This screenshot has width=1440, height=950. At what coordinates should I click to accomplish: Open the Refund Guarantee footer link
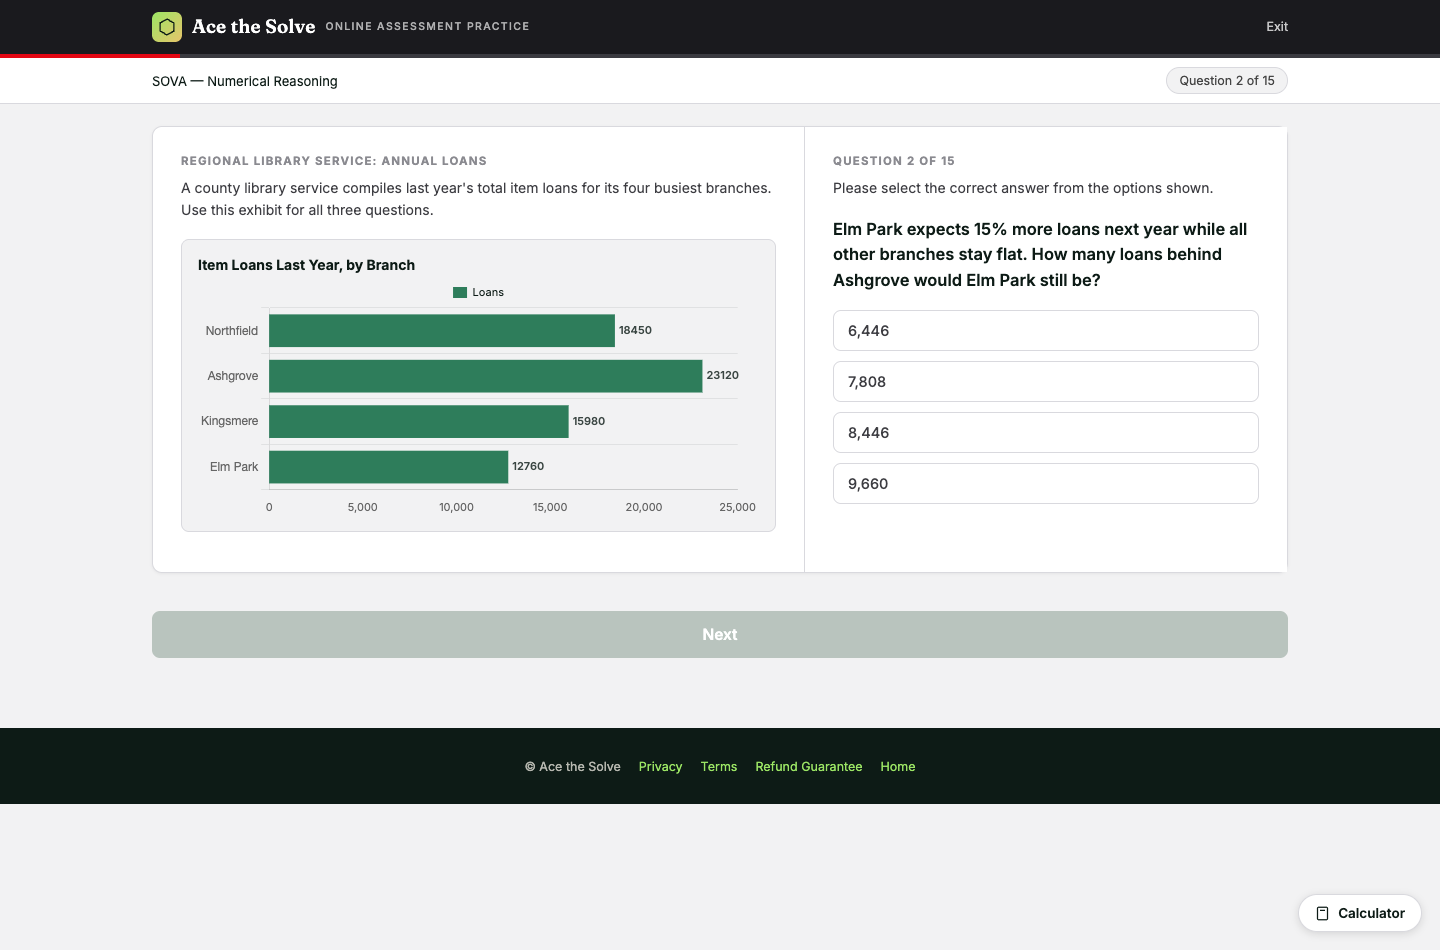(809, 767)
